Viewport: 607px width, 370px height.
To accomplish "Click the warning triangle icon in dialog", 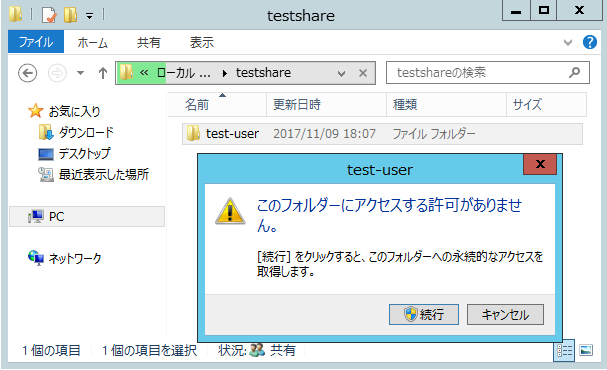I will (230, 211).
